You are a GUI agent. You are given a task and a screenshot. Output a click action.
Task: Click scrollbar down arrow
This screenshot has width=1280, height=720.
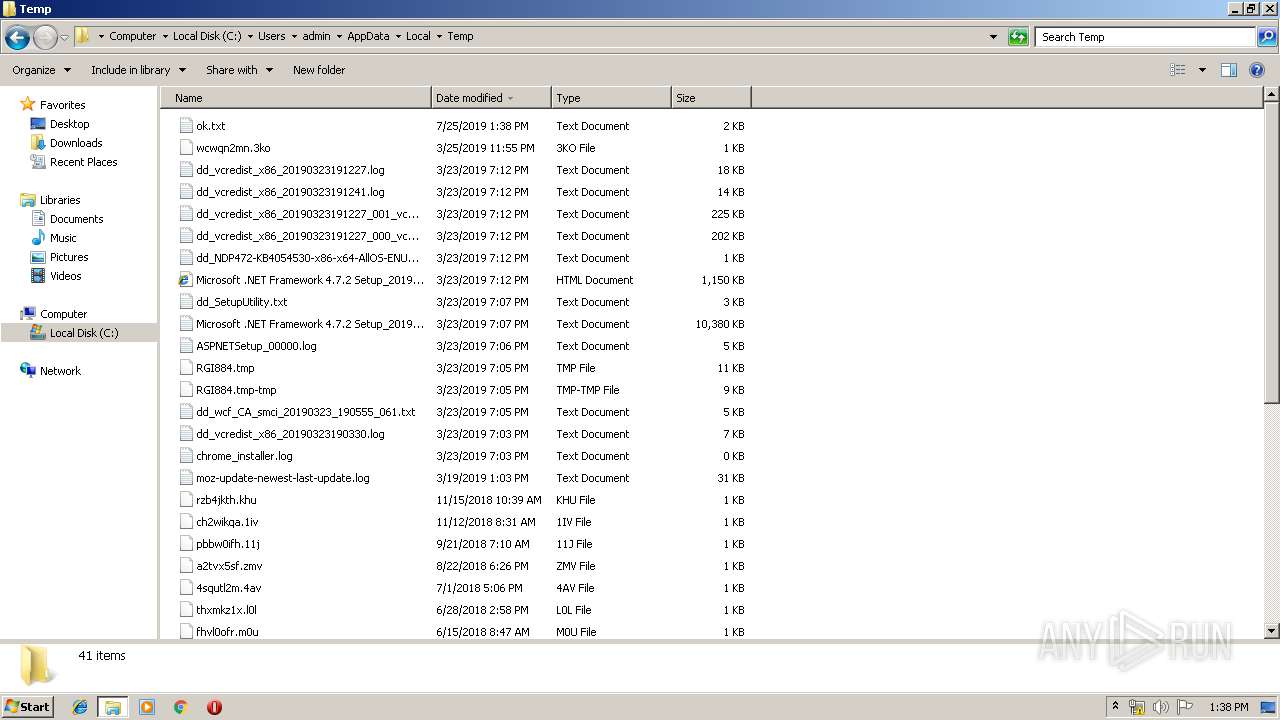[1271, 631]
